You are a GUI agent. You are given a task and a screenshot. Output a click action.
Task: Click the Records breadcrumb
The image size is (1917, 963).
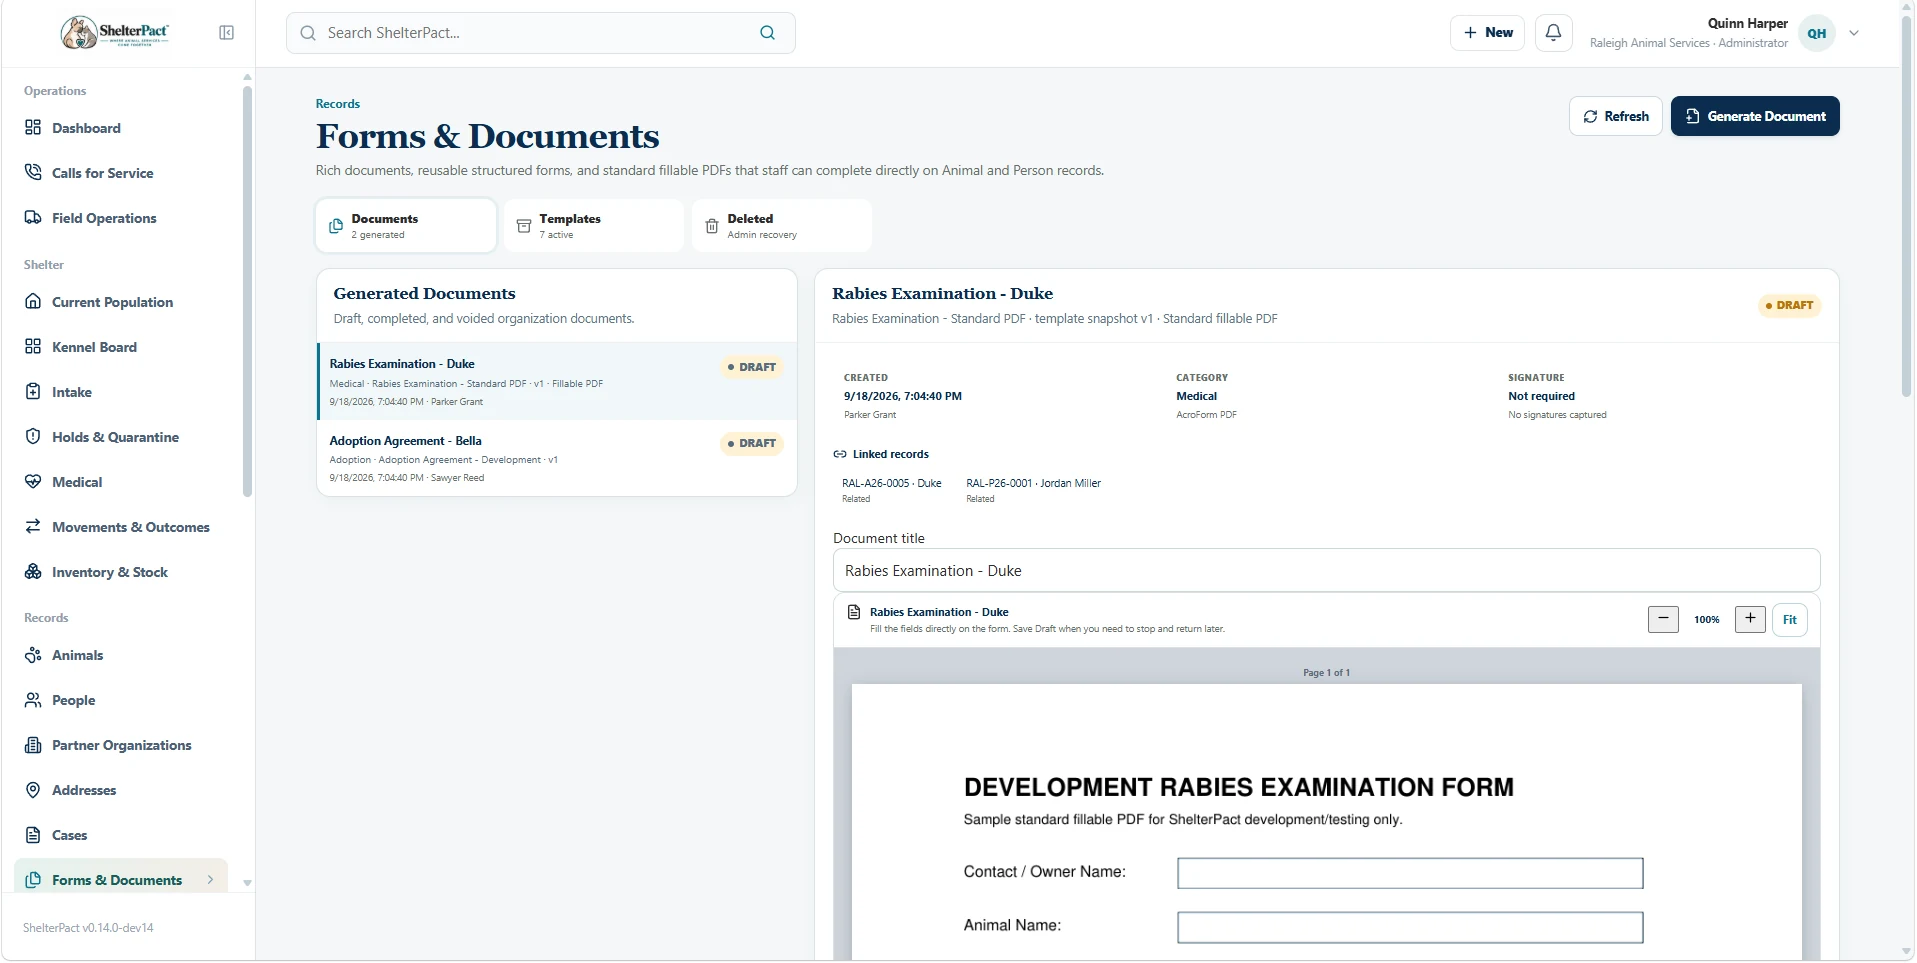338,104
